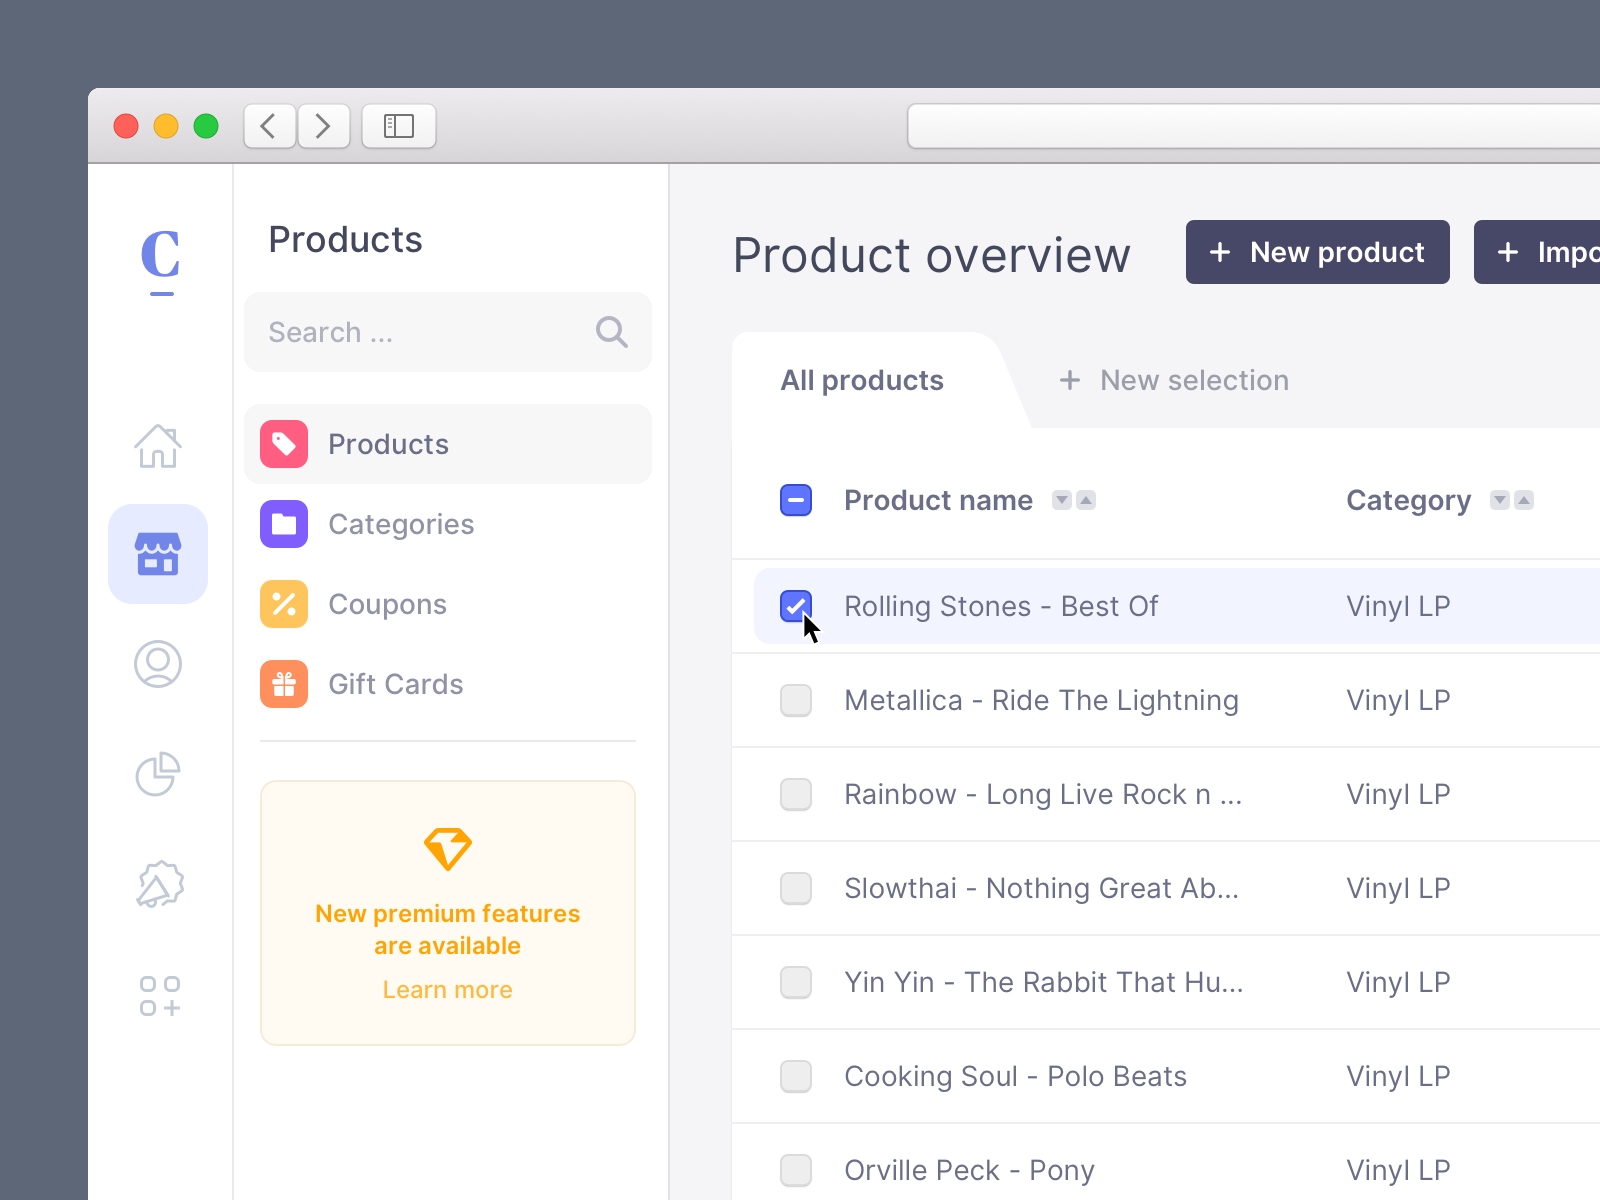
Task: Open the add apps grid icon
Action: [x=160, y=996]
